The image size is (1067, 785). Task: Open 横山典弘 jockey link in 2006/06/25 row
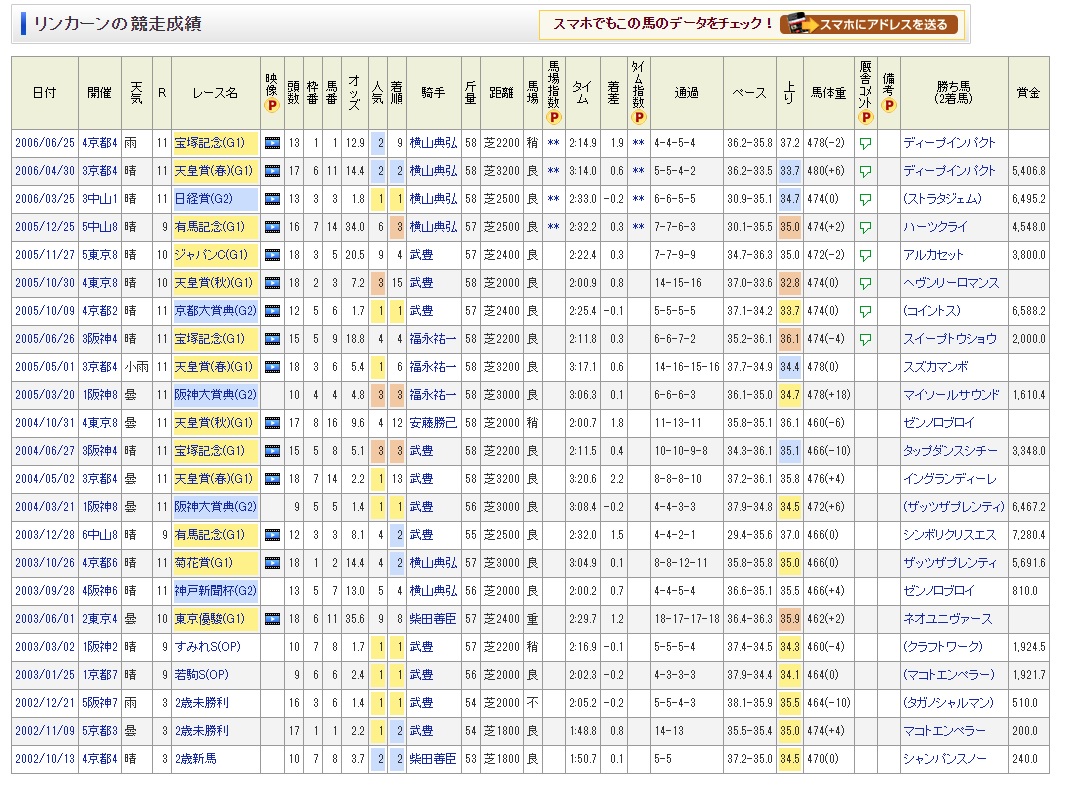[433, 144]
